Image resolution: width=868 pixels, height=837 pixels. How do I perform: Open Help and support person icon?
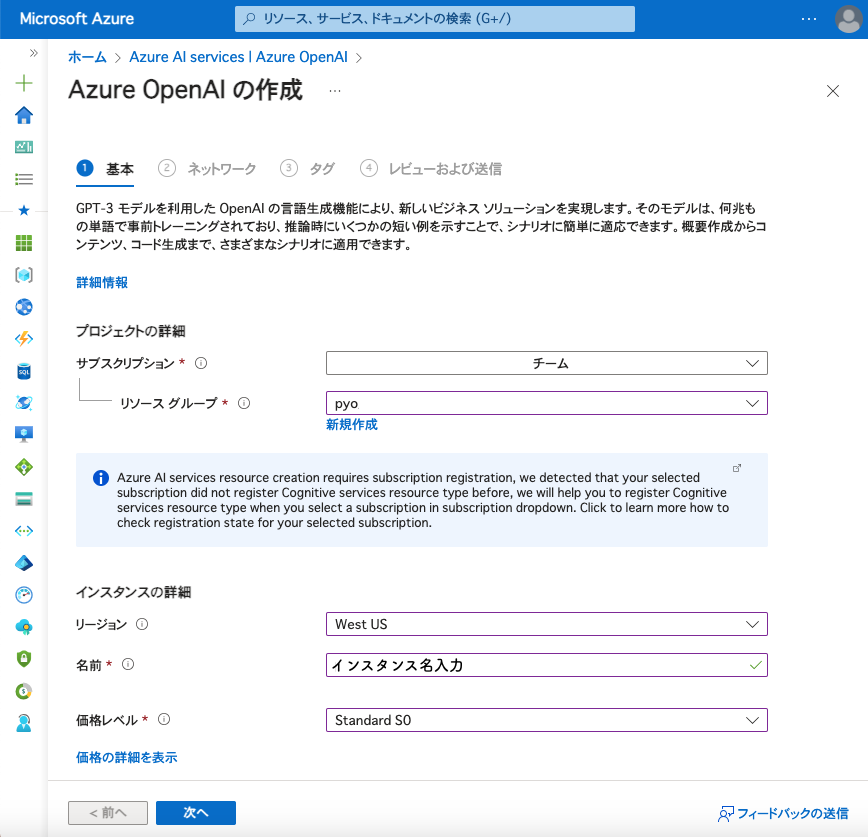coord(24,723)
